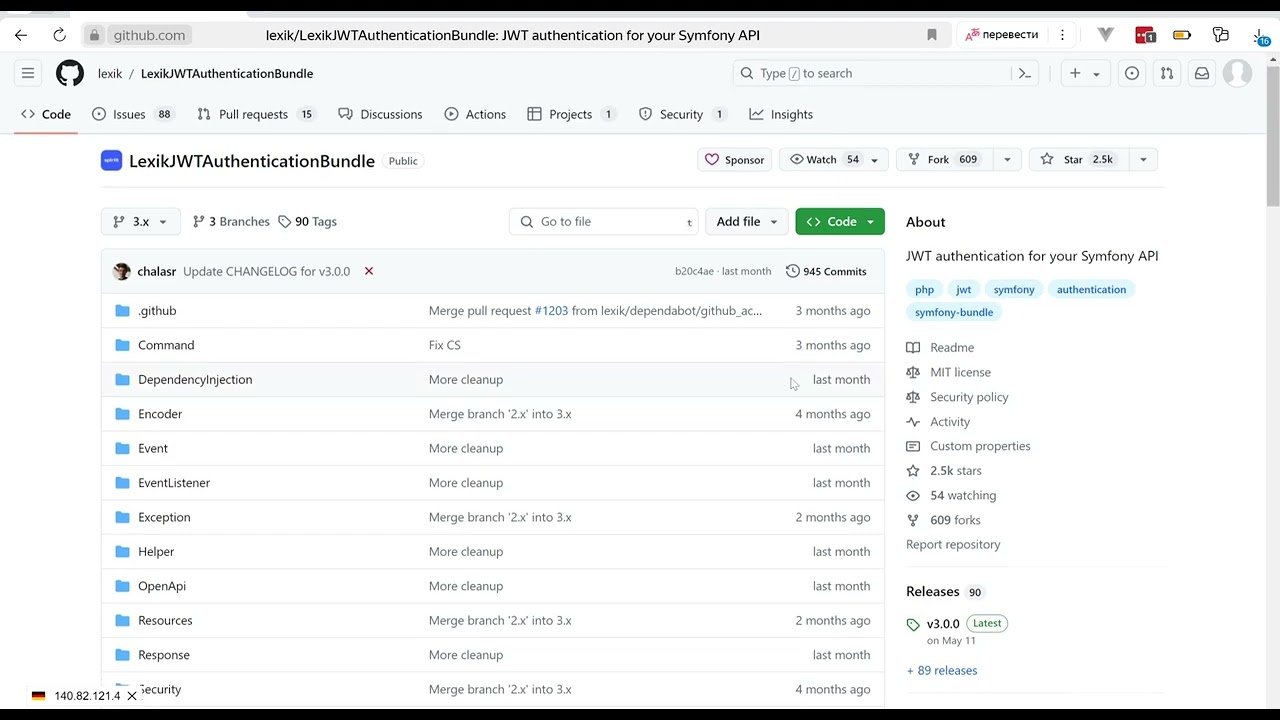This screenshot has height=720, width=1280.
Task: Select the jwt topic tag
Action: 964,290
